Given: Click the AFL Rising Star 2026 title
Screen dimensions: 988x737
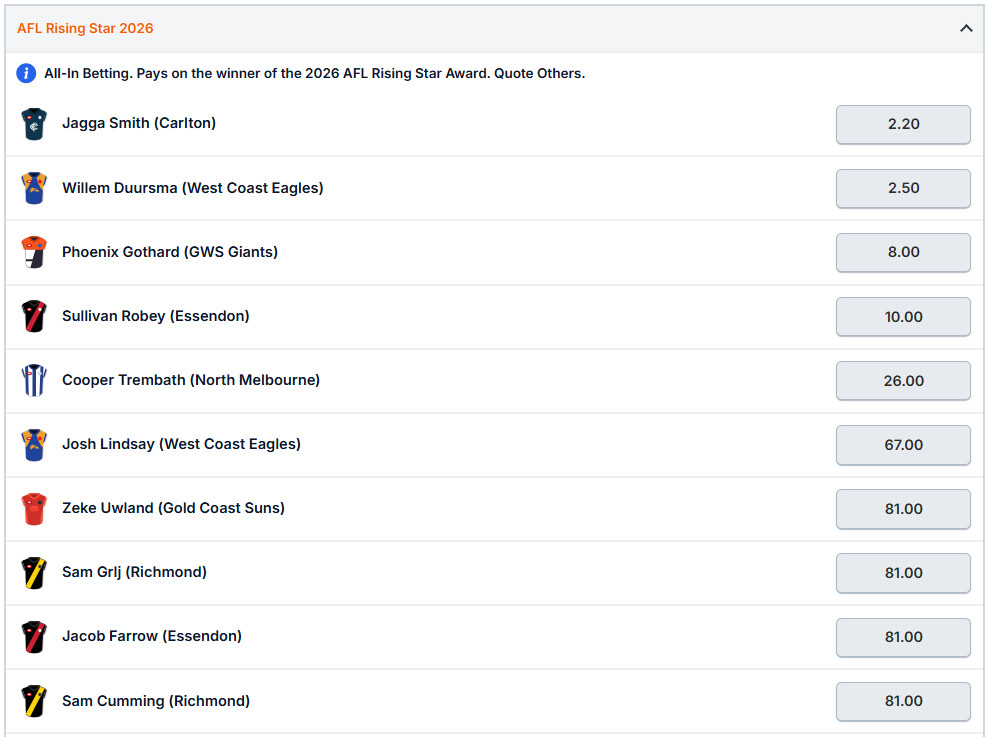Looking at the screenshot, I should (x=85, y=28).
